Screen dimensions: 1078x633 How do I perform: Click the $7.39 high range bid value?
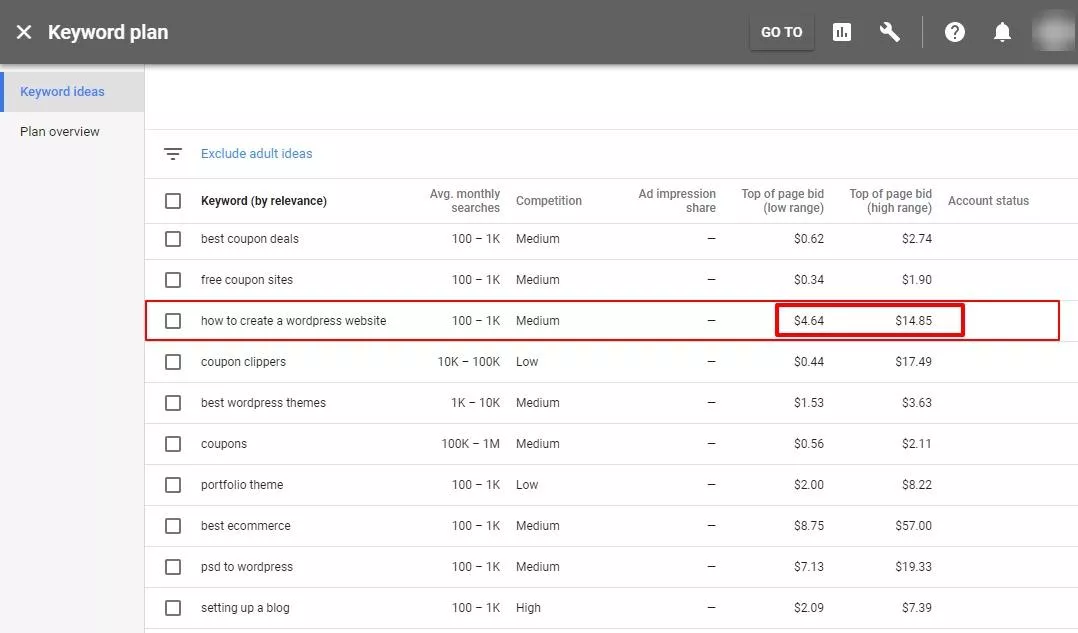(917, 608)
